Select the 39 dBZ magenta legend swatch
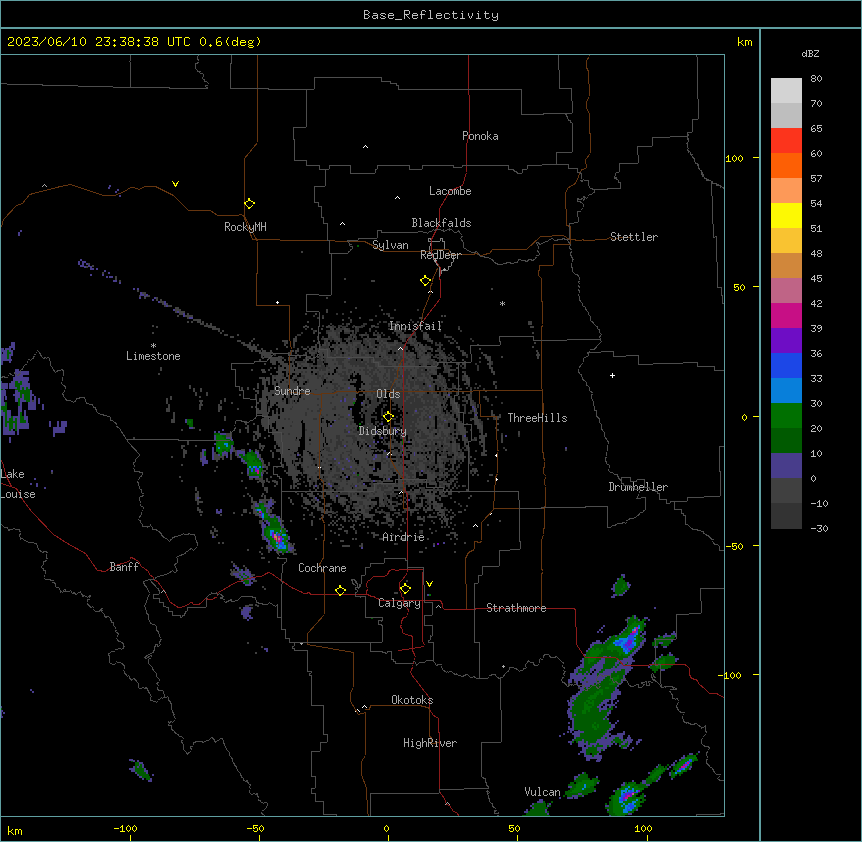This screenshot has height=842, width=862. 786,315
